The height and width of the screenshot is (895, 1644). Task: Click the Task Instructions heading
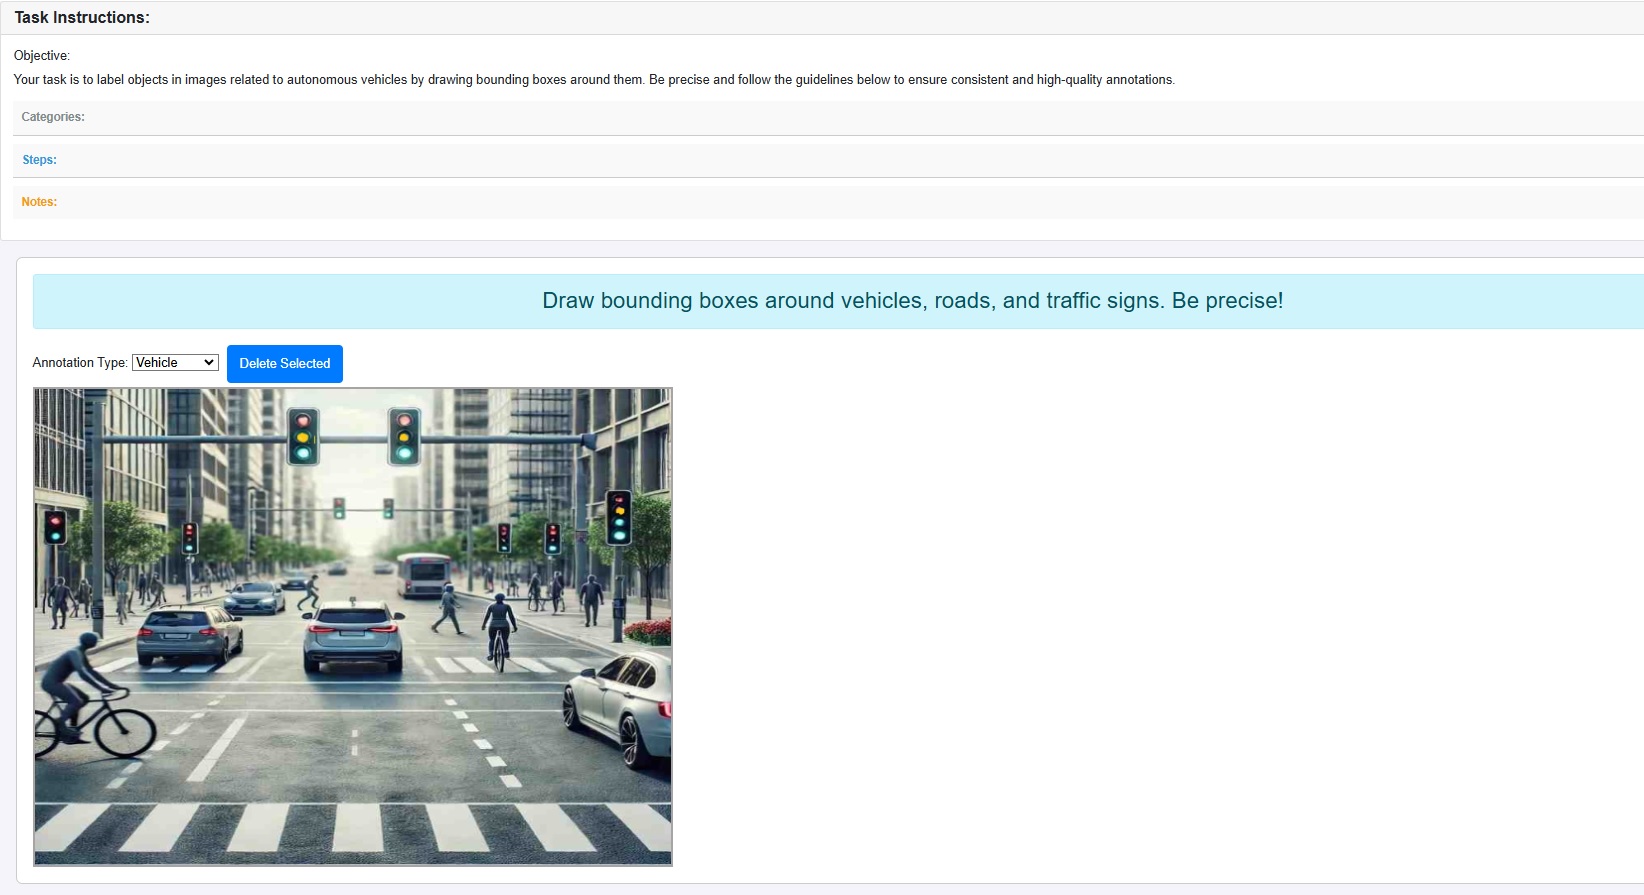[82, 18]
